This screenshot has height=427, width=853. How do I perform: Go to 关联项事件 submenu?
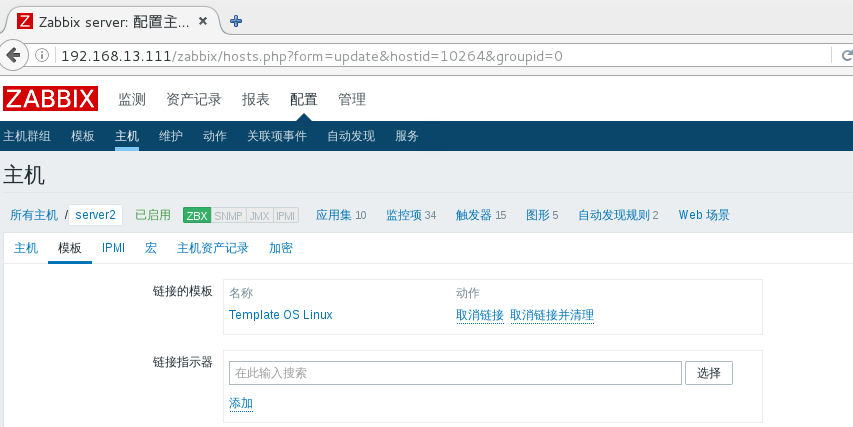point(277,136)
